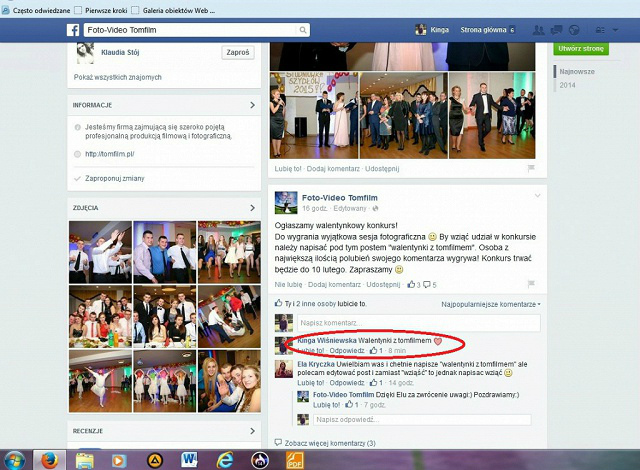Expand the ZDJĘCIA section arrow
640x470 pixels.
252,208
